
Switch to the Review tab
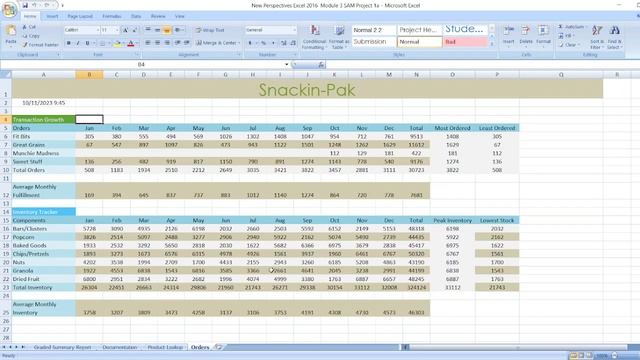click(x=158, y=16)
